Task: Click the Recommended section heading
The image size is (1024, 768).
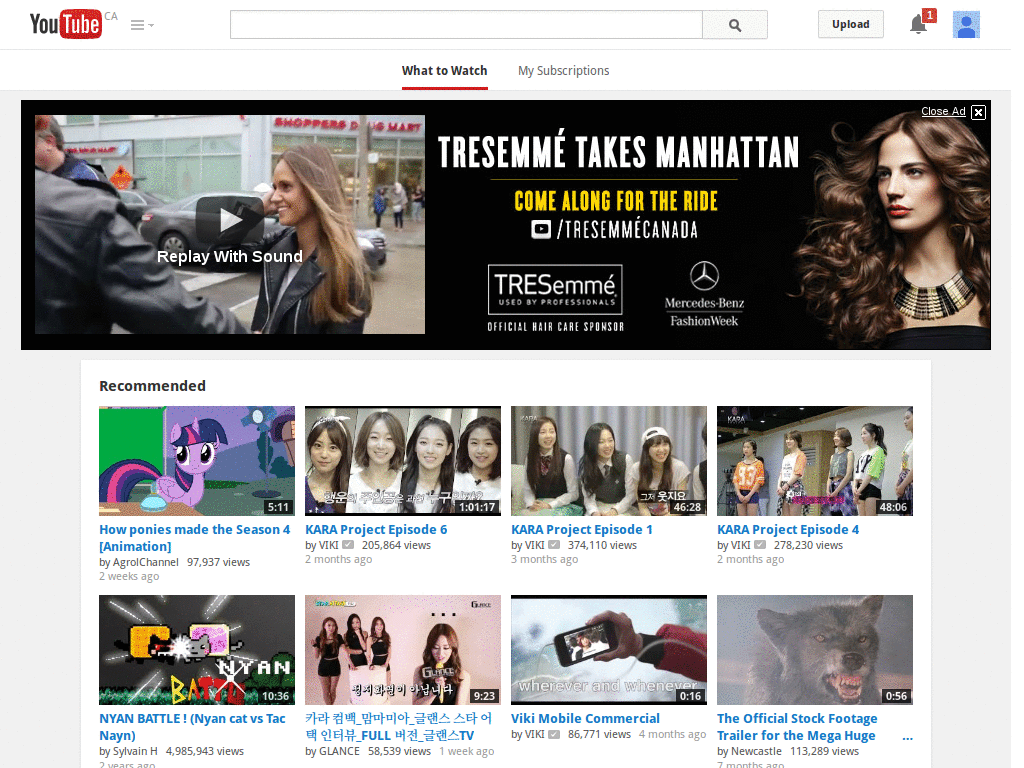Action: pyautogui.click(x=152, y=386)
